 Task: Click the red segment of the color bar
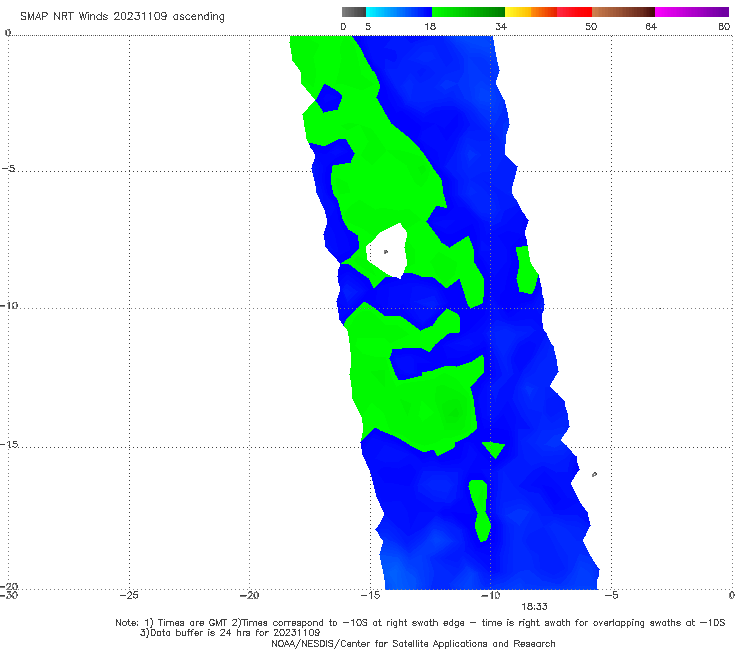tap(574, 12)
